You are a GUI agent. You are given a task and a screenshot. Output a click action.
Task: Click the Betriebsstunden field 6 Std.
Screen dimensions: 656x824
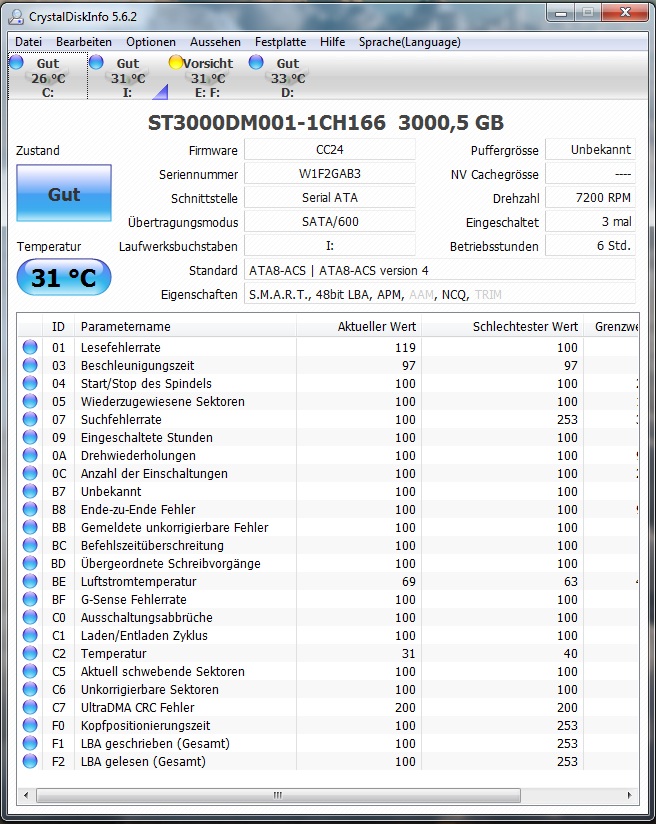click(590, 245)
